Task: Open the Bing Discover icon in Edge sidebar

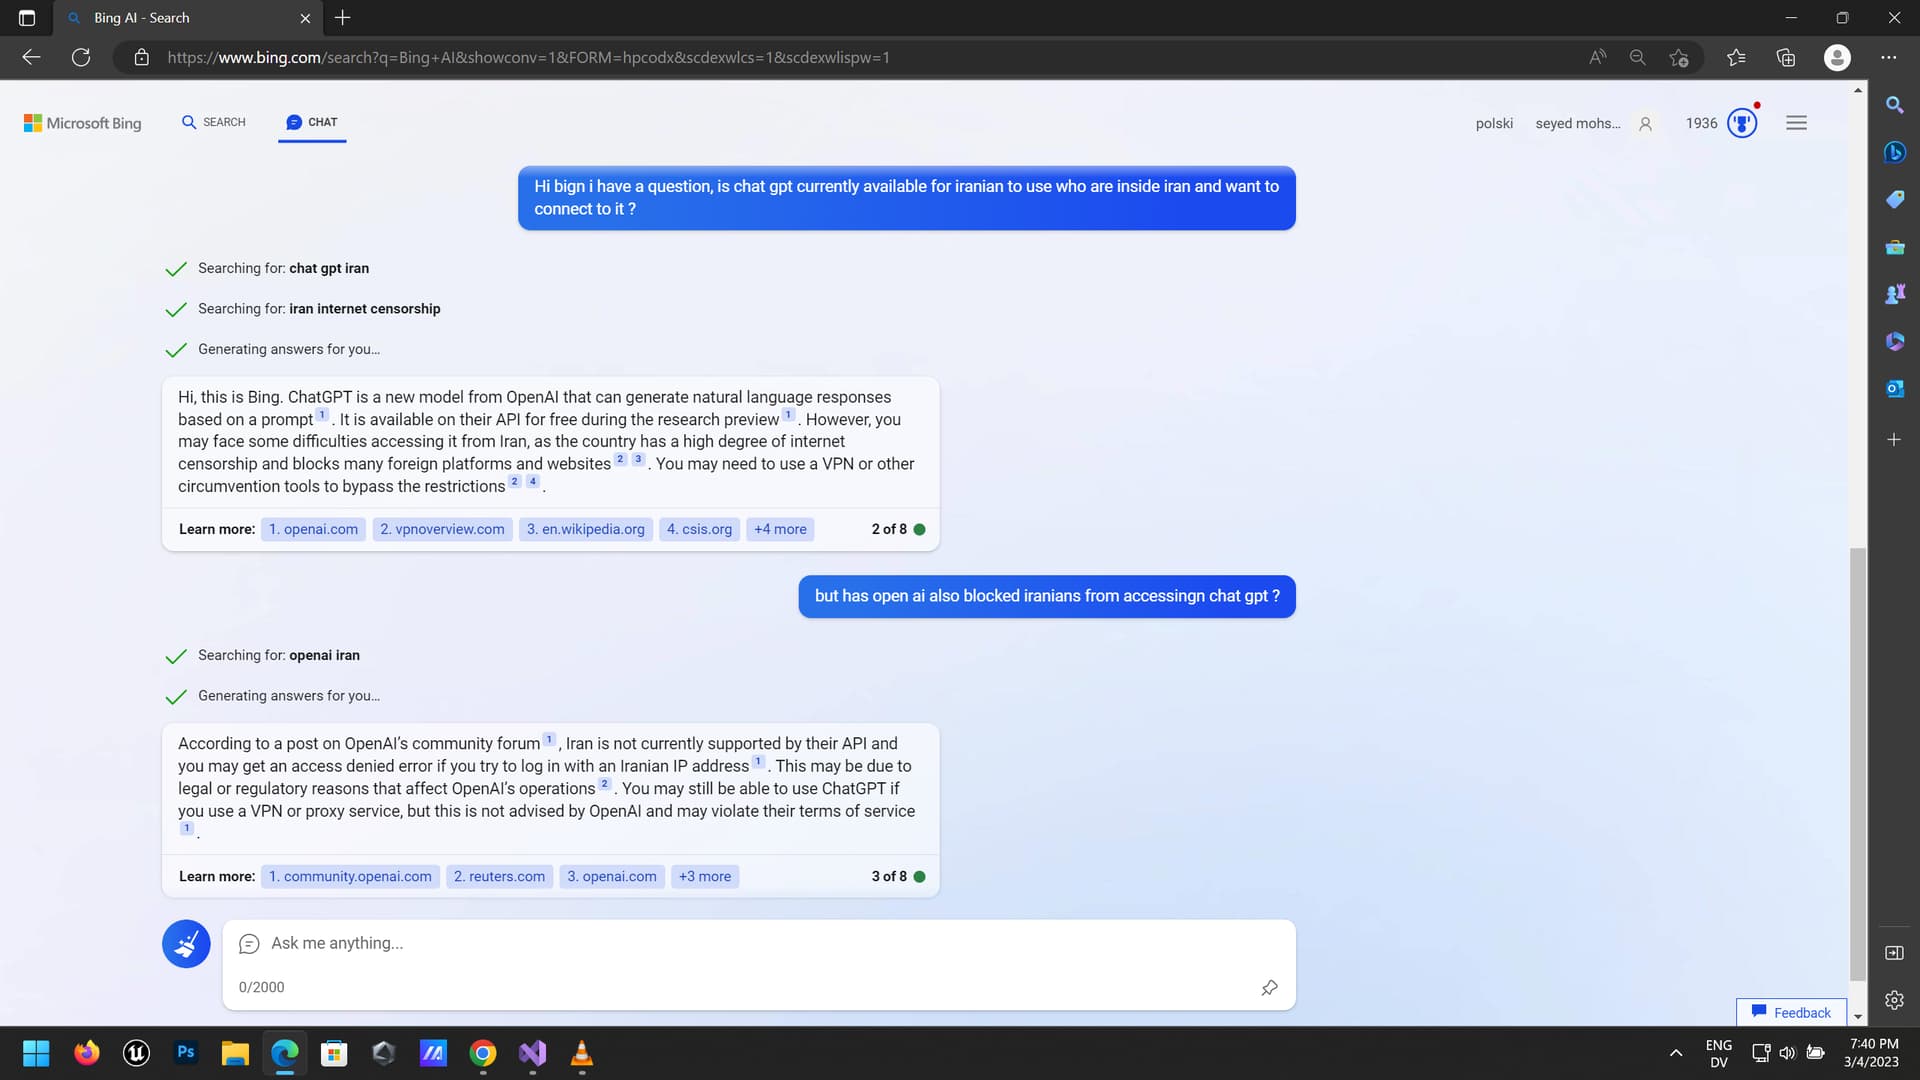Action: pyautogui.click(x=1895, y=151)
